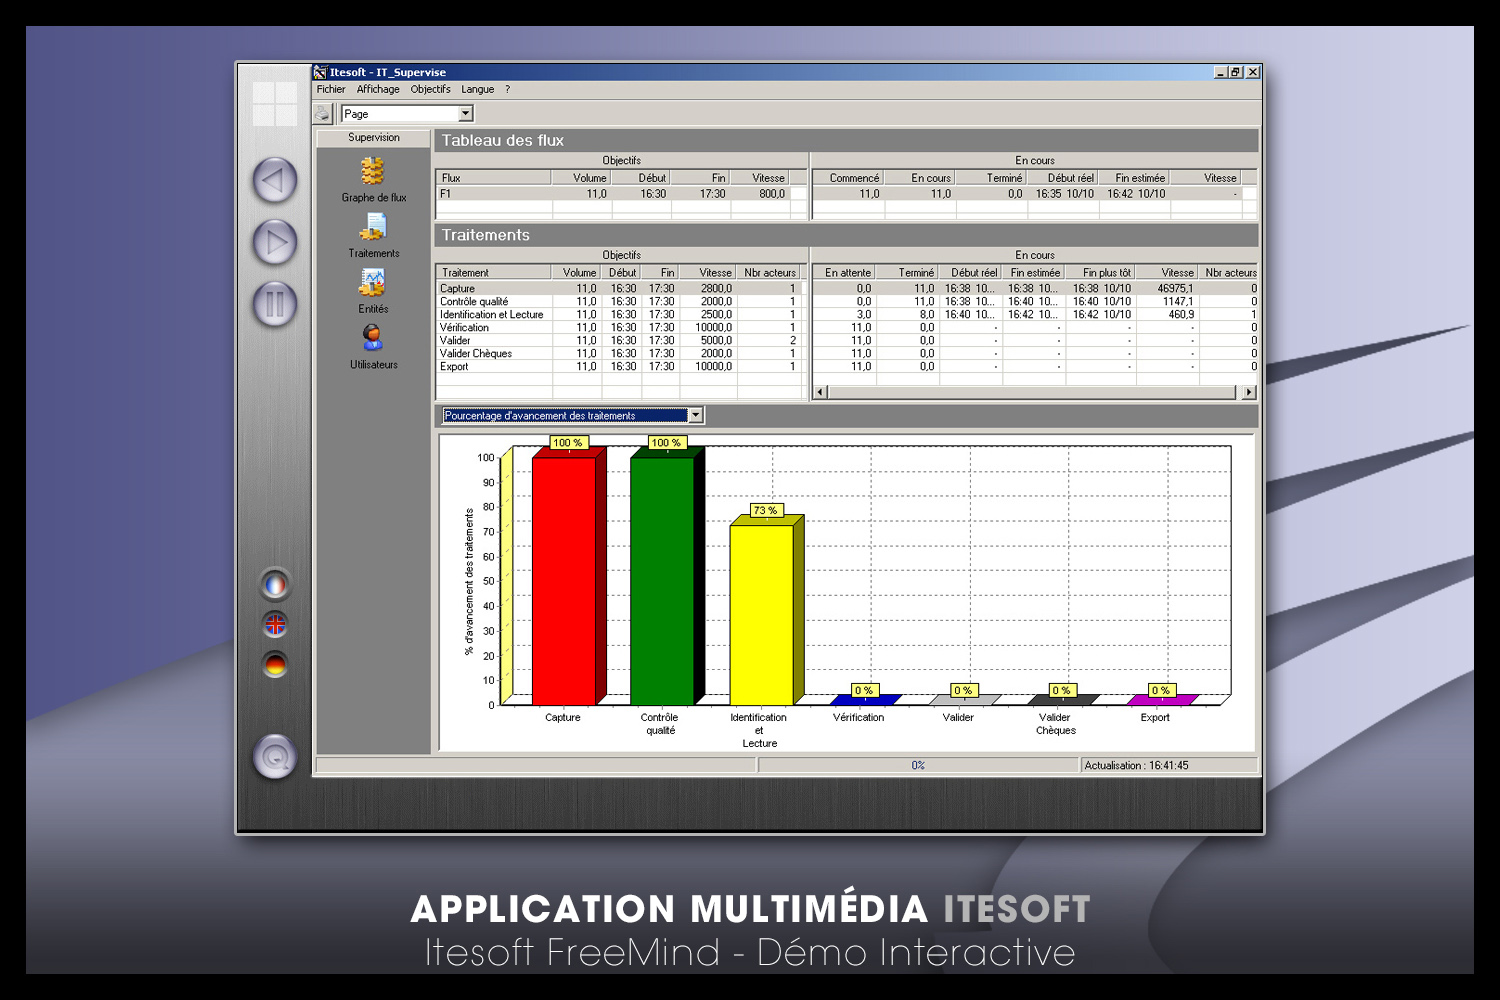This screenshot has width=1500, height=1000.
Task: Select the Identification et Lecture row
Action: (x=491, y=314)
